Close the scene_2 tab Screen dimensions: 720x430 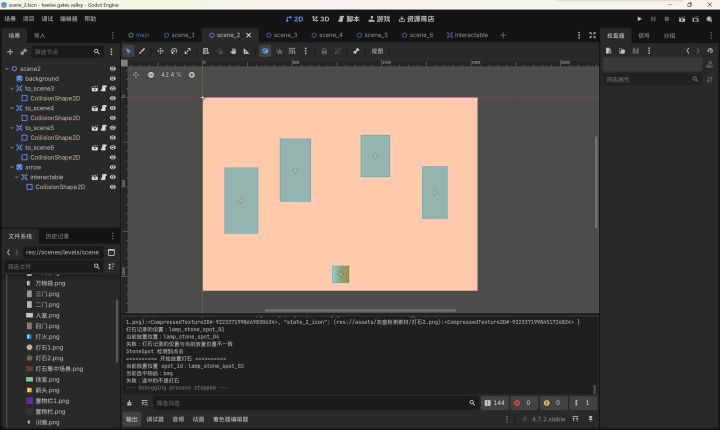pos(248,35)
